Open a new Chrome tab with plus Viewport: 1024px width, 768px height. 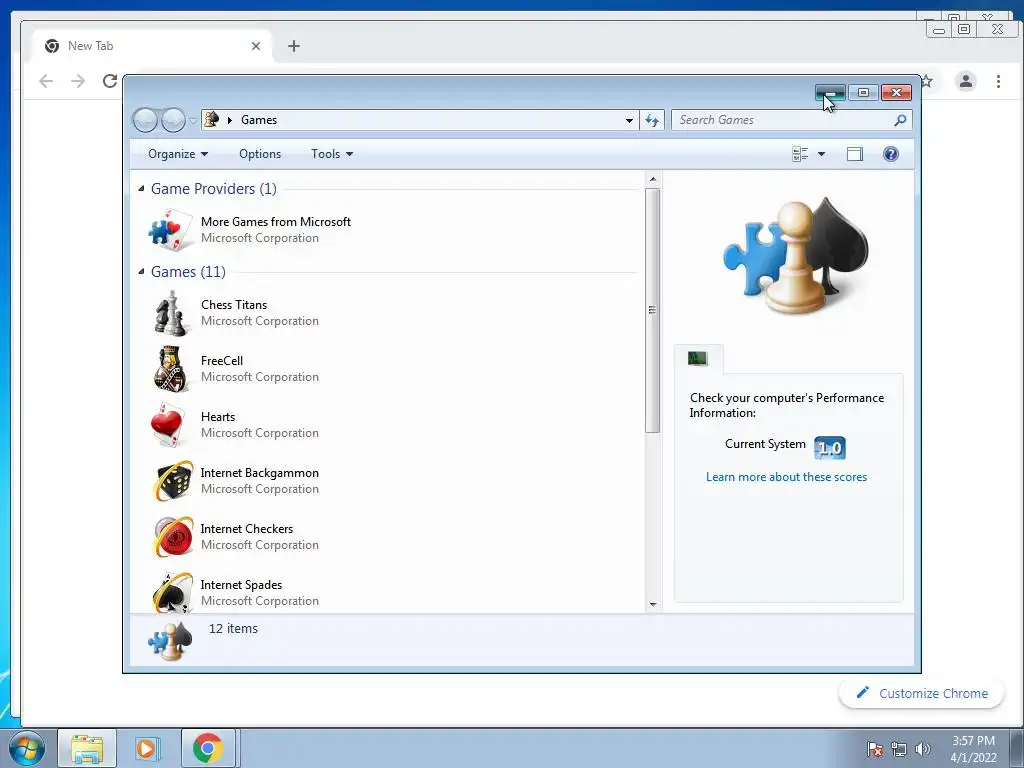tap(294, 46)
